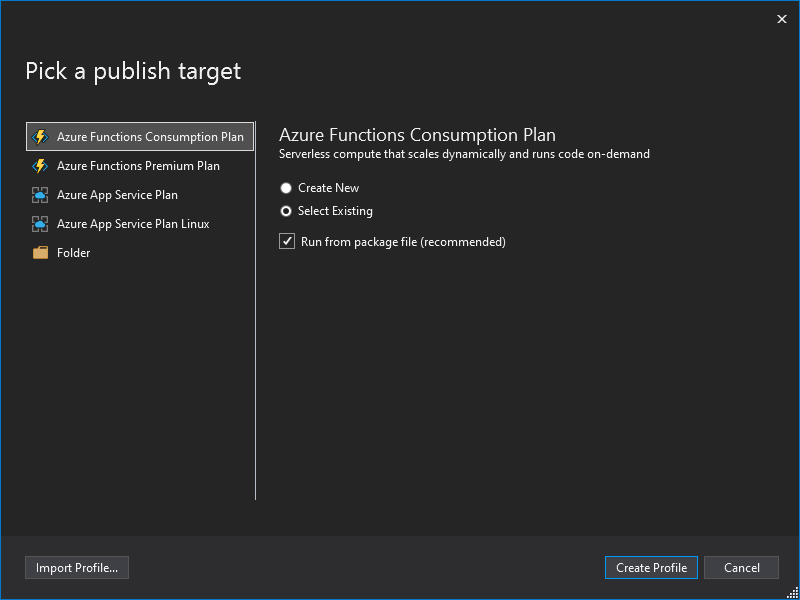This screenshot has width=800, height=600.
Task: Choose the Select Existing radio option
Action: pyautogui.click(x=287, y=211)
